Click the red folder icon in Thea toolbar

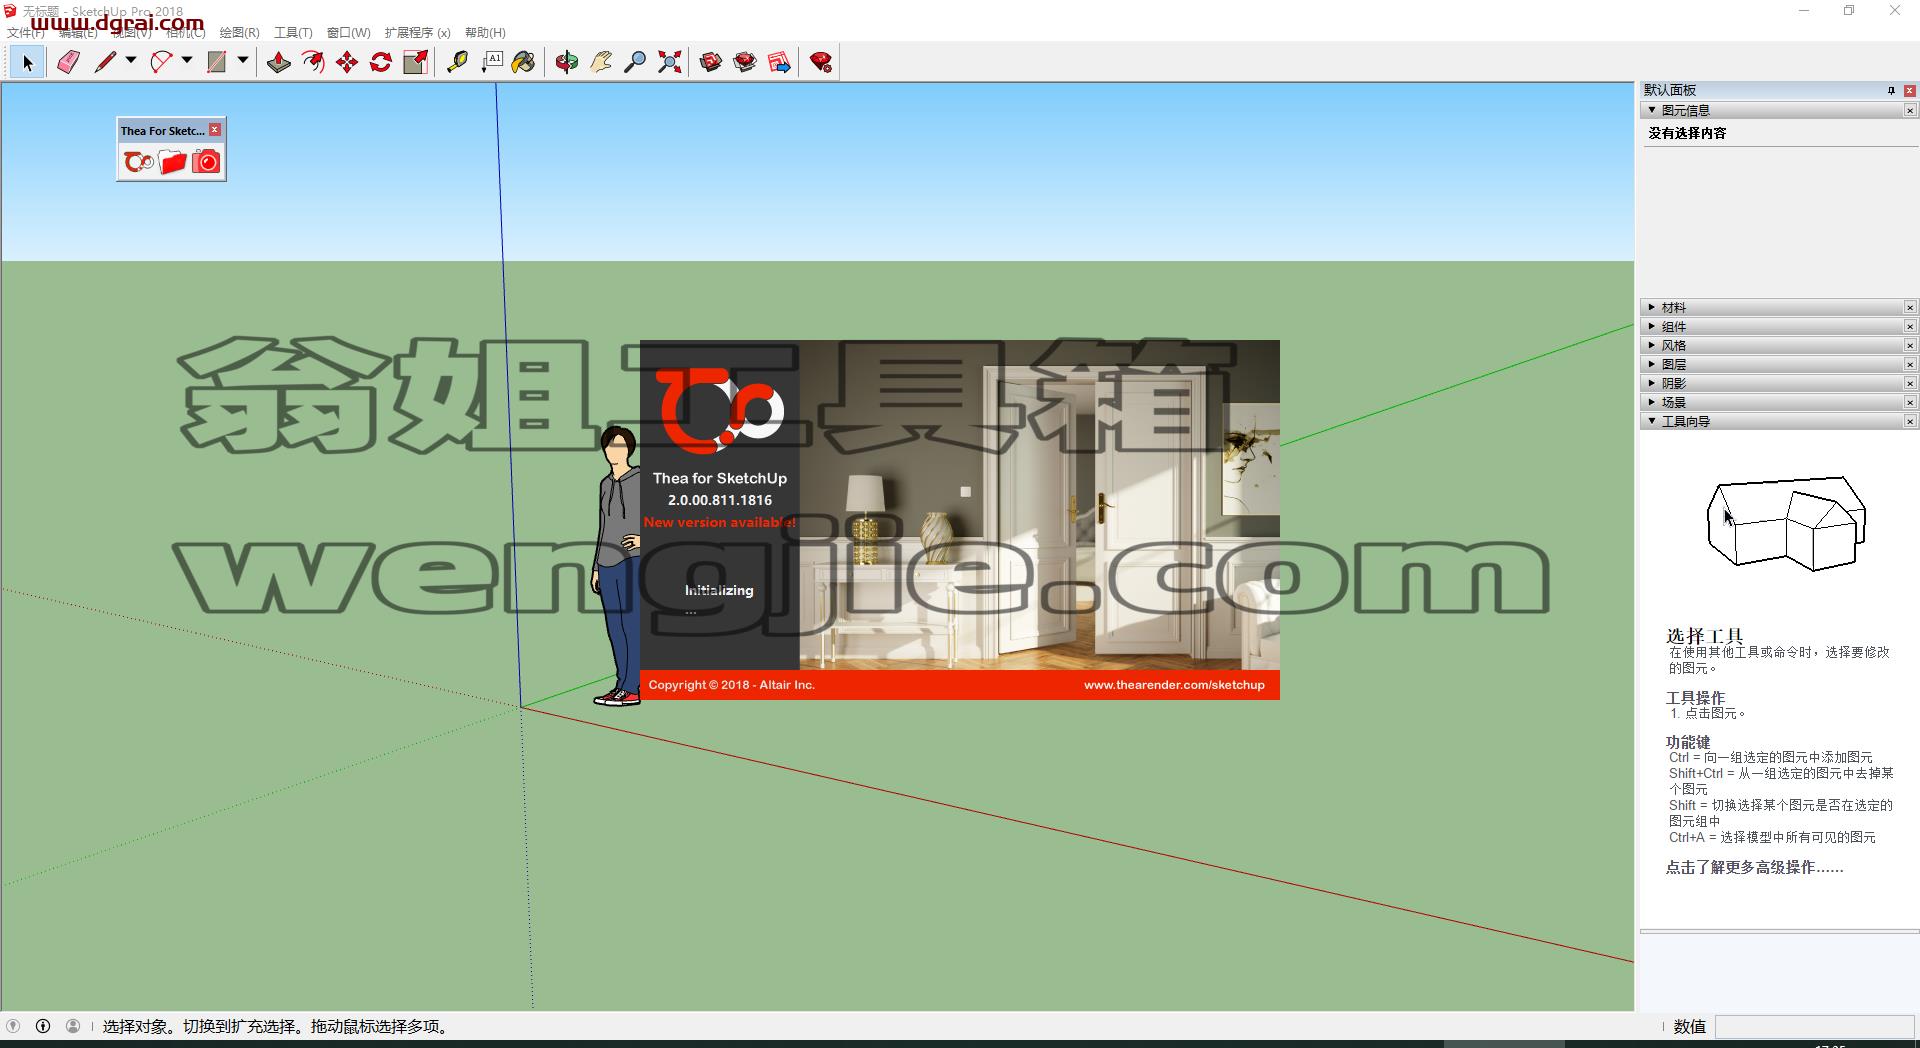click(x=172, y=161)
